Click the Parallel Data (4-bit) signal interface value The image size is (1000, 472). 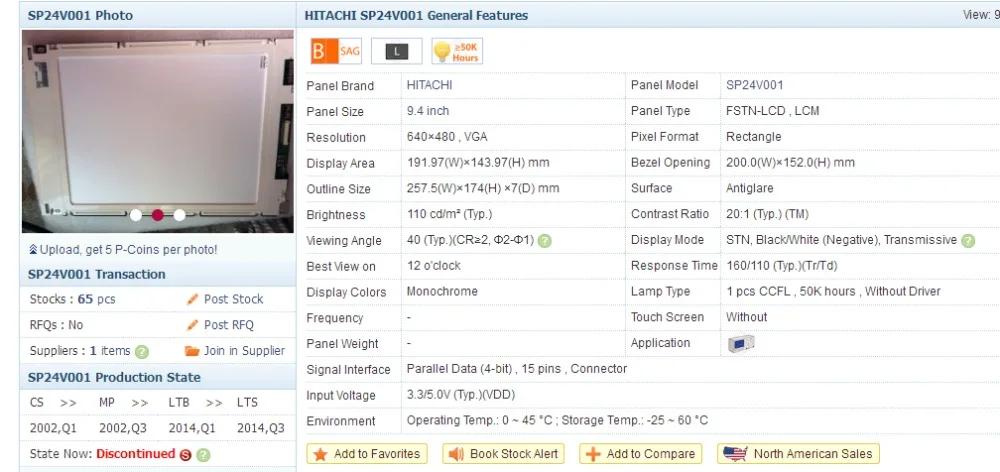517,369
